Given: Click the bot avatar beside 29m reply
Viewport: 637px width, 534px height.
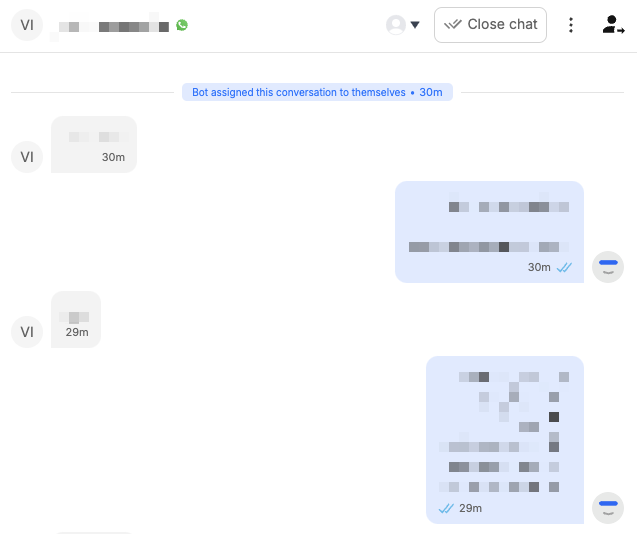Looking at the screenshot, I should (608, 508).
